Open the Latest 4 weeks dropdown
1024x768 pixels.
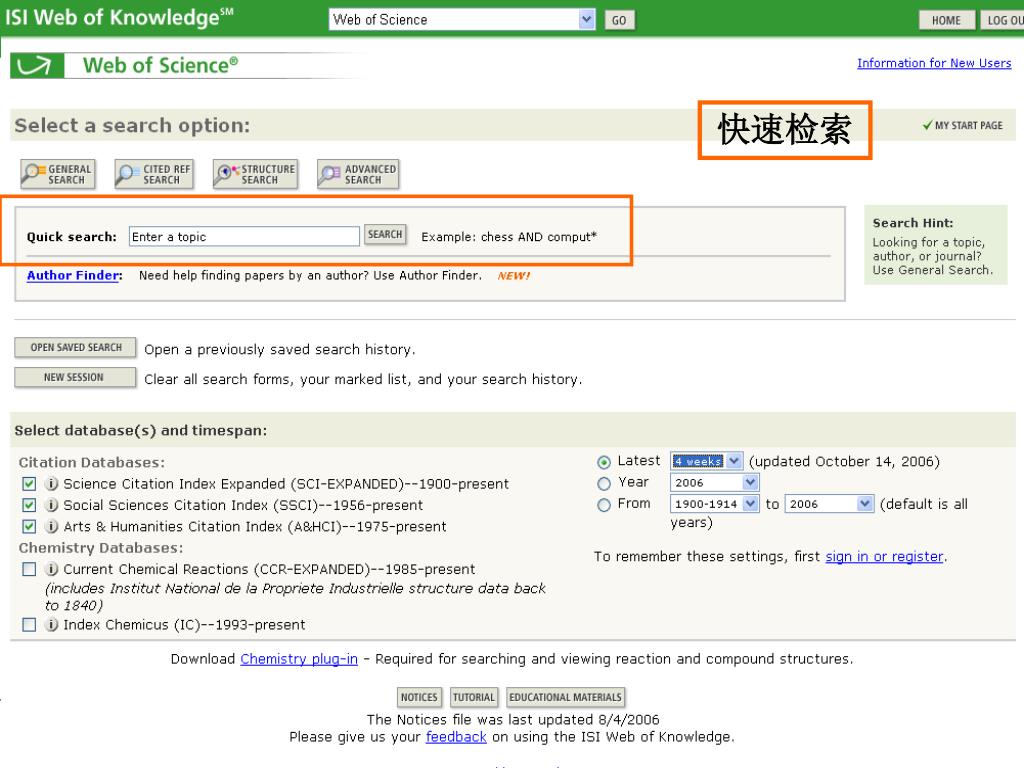click(x=707, y=461)
